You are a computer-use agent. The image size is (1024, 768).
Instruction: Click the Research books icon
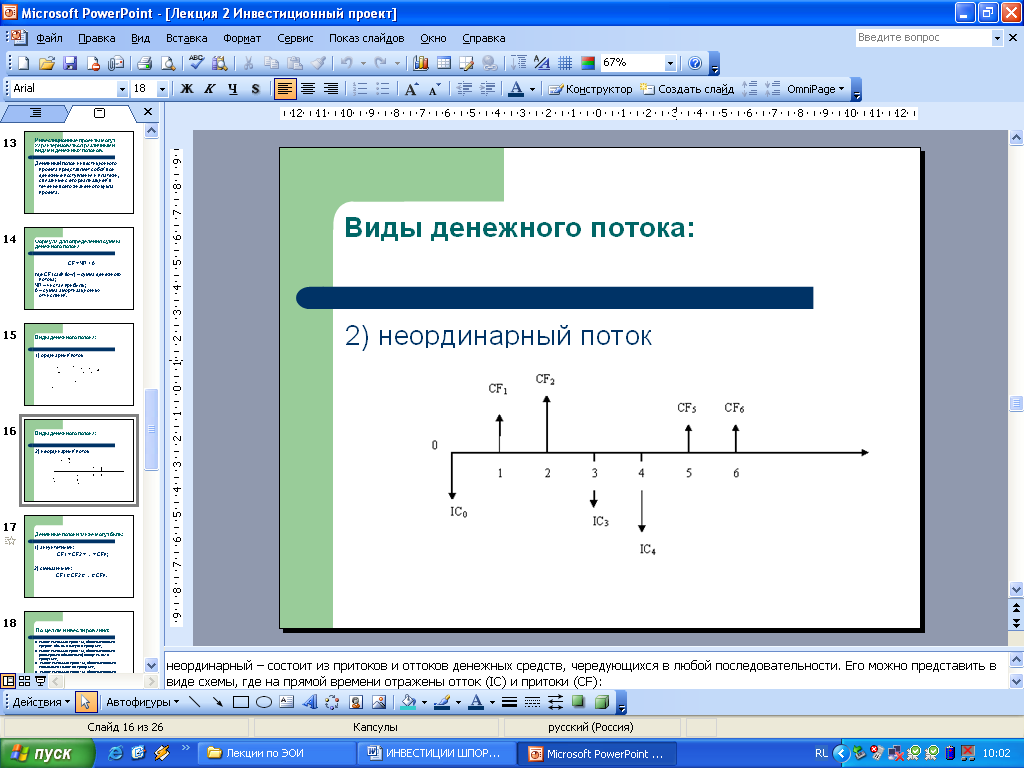[x=220, y=63]
